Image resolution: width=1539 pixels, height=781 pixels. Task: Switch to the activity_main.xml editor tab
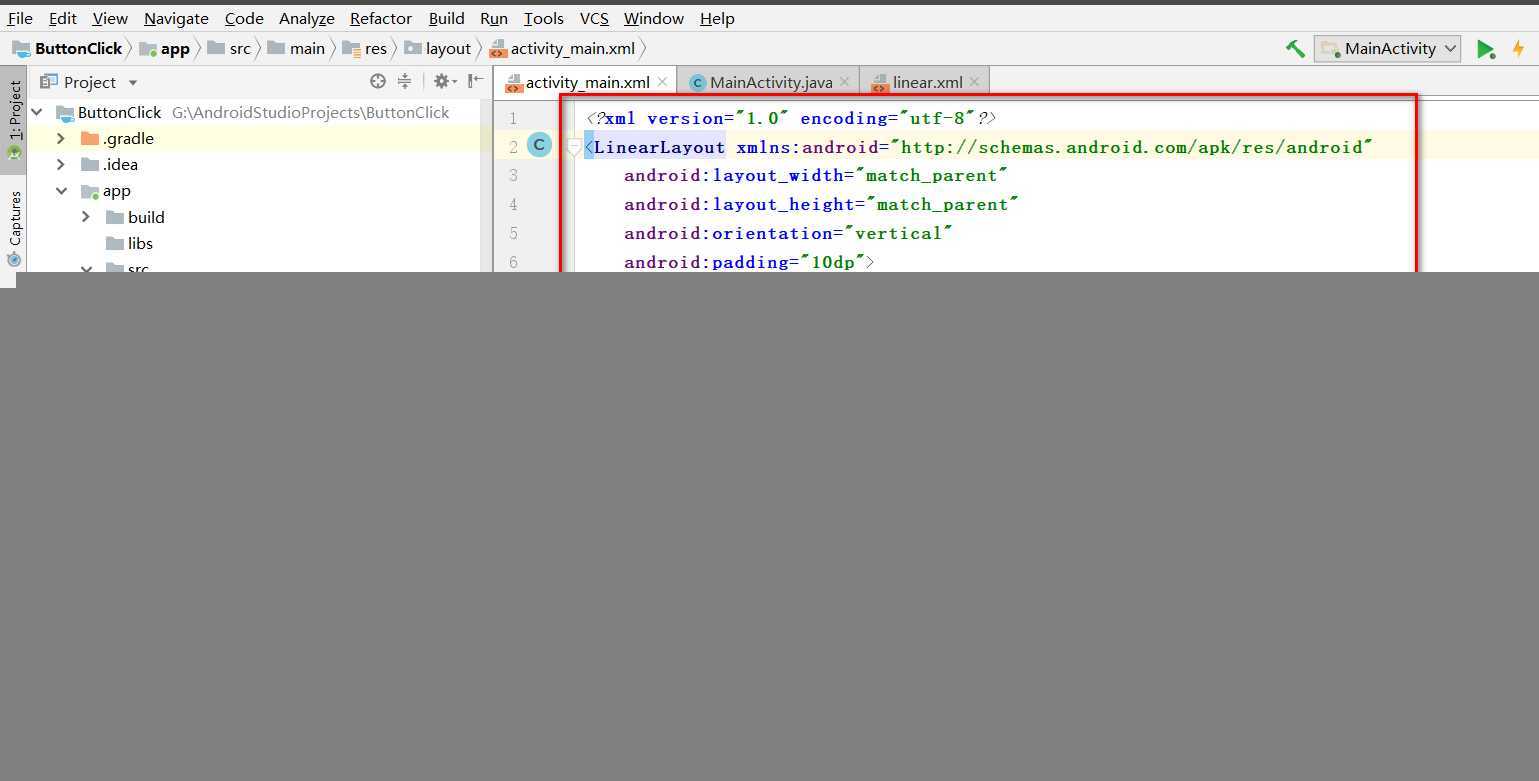pyautogui.click(x=588, y=82)
